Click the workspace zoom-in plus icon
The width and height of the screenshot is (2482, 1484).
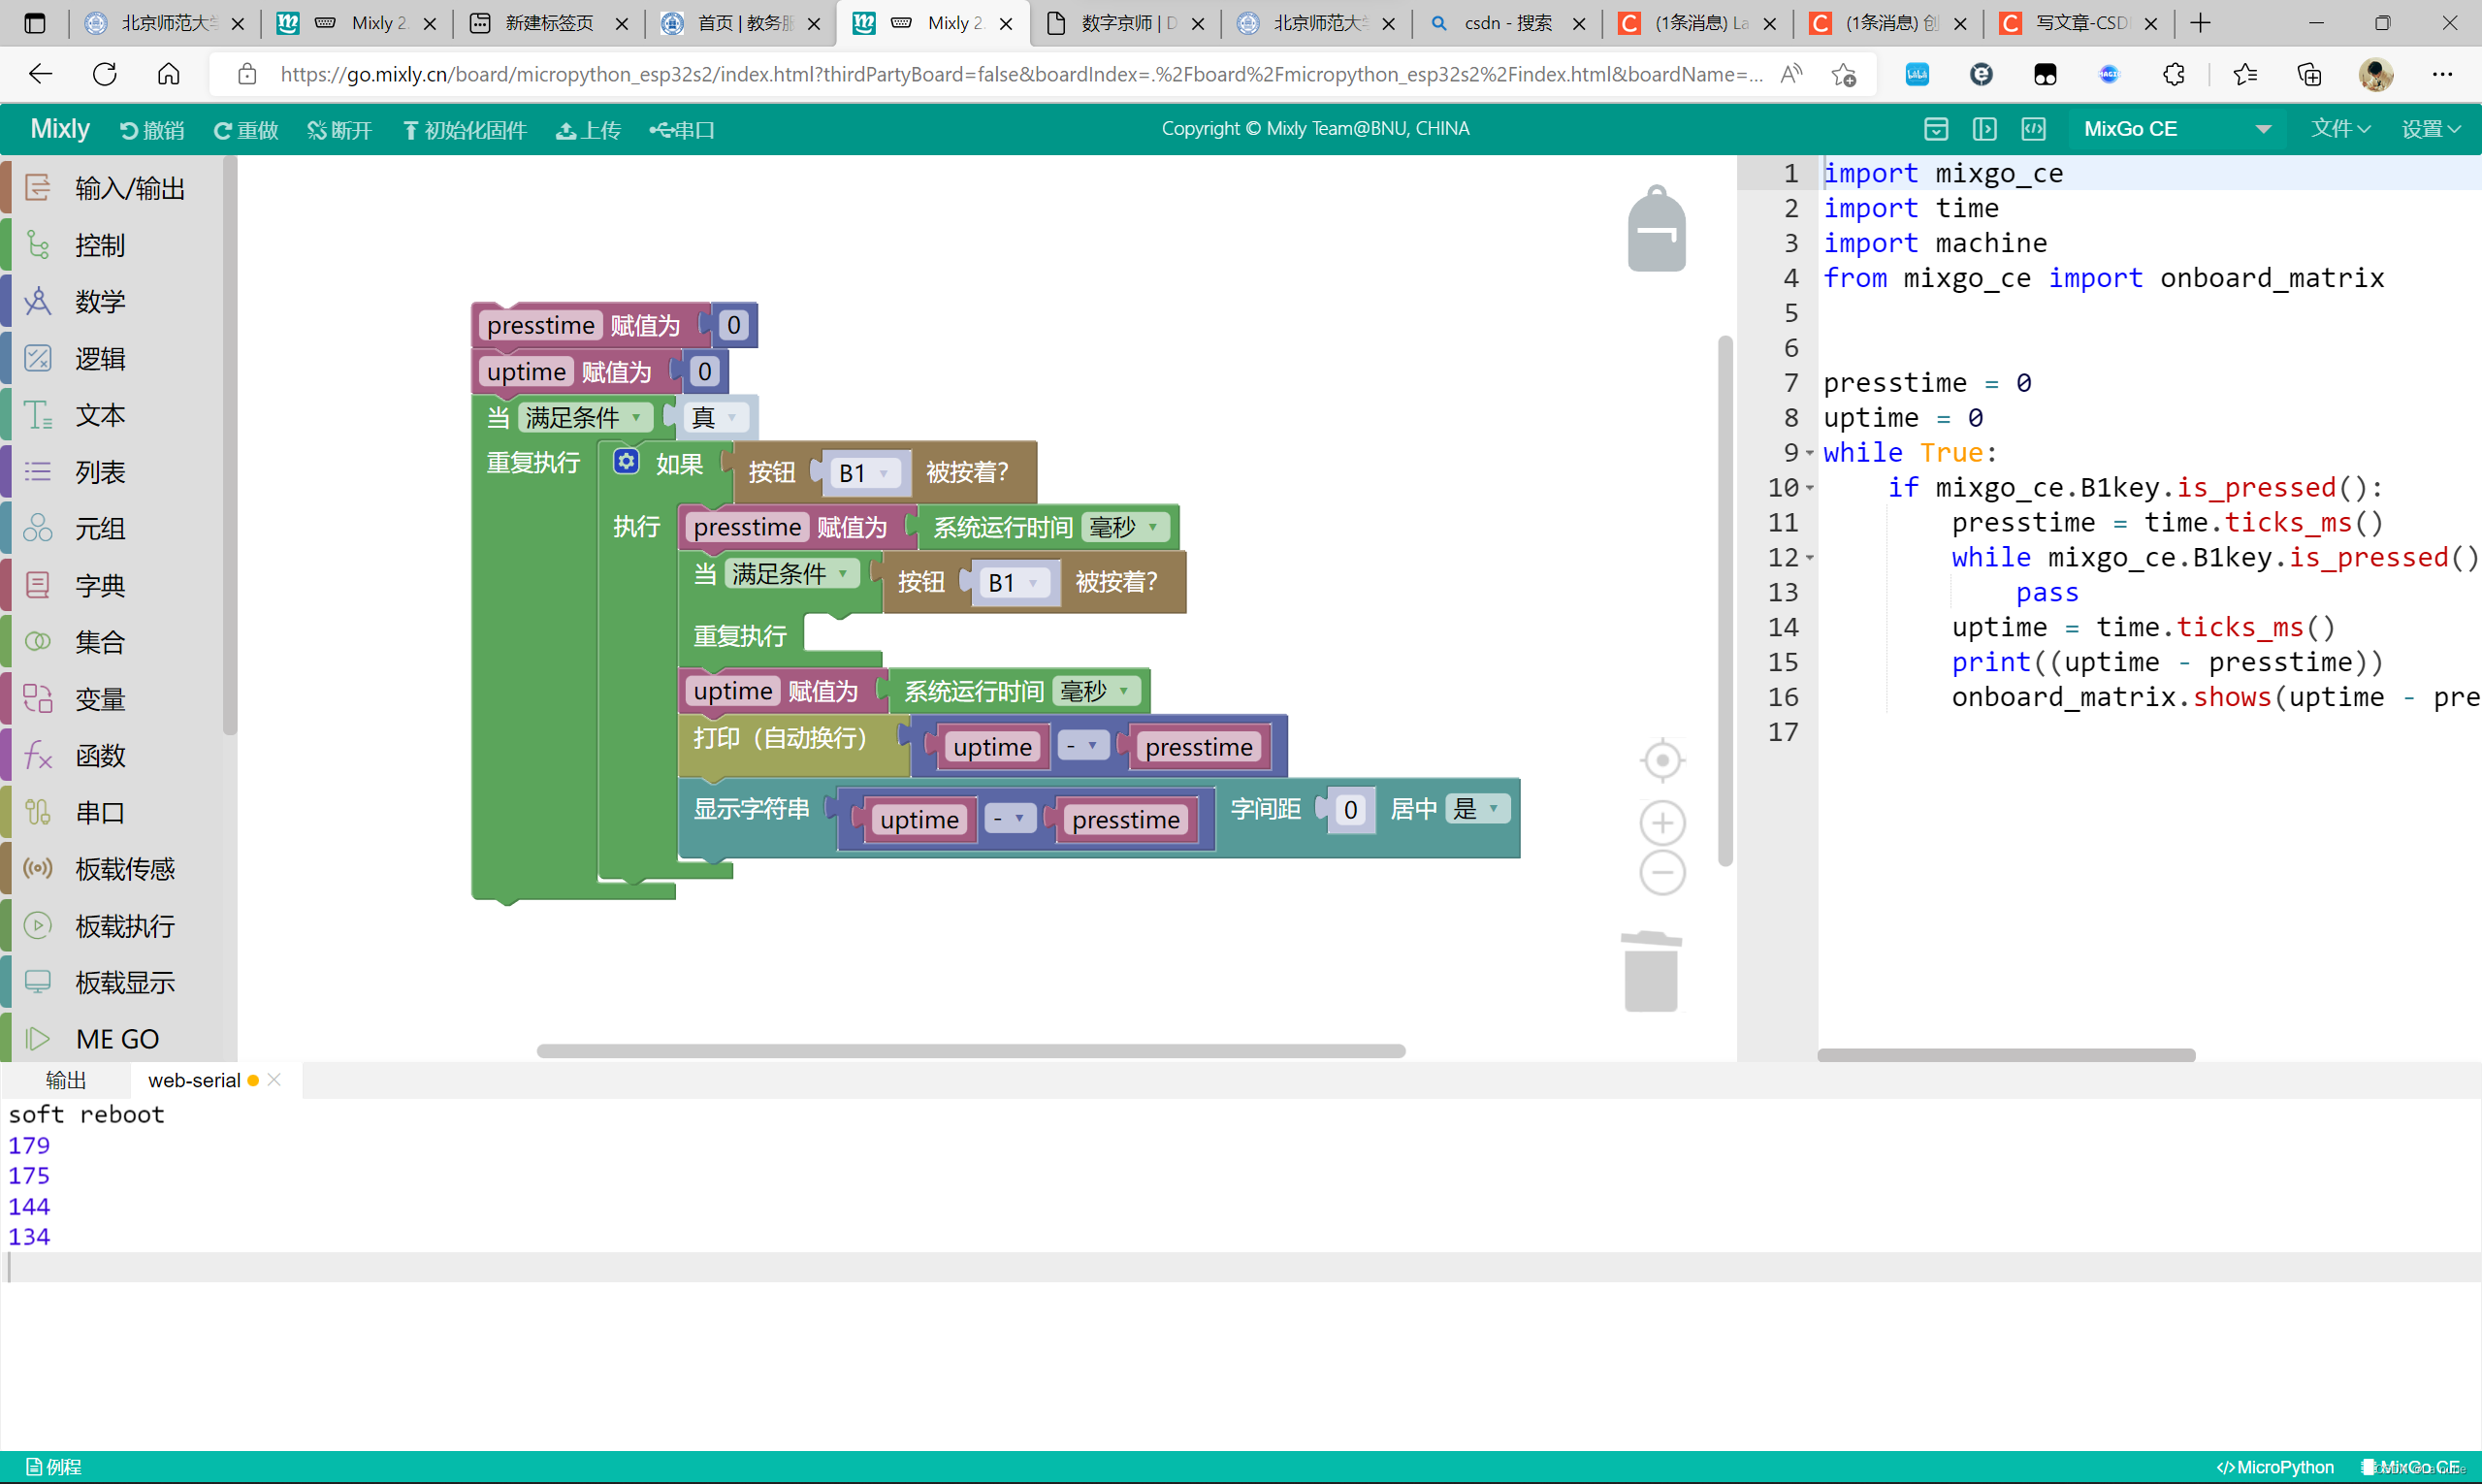click(x=1662, y=823)
